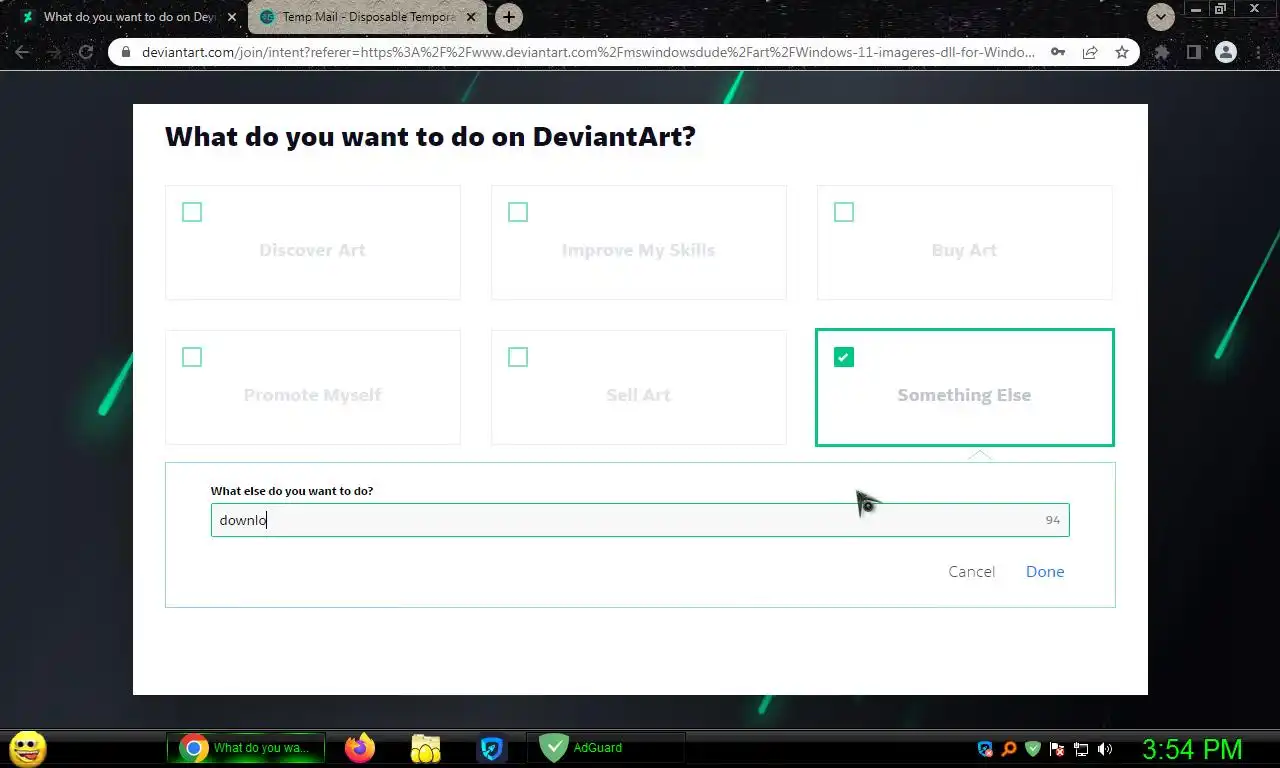This screenshot has height=768, width=1280.
Task: Click the green AdGuard tray icon
Action: coord(1033,748)
